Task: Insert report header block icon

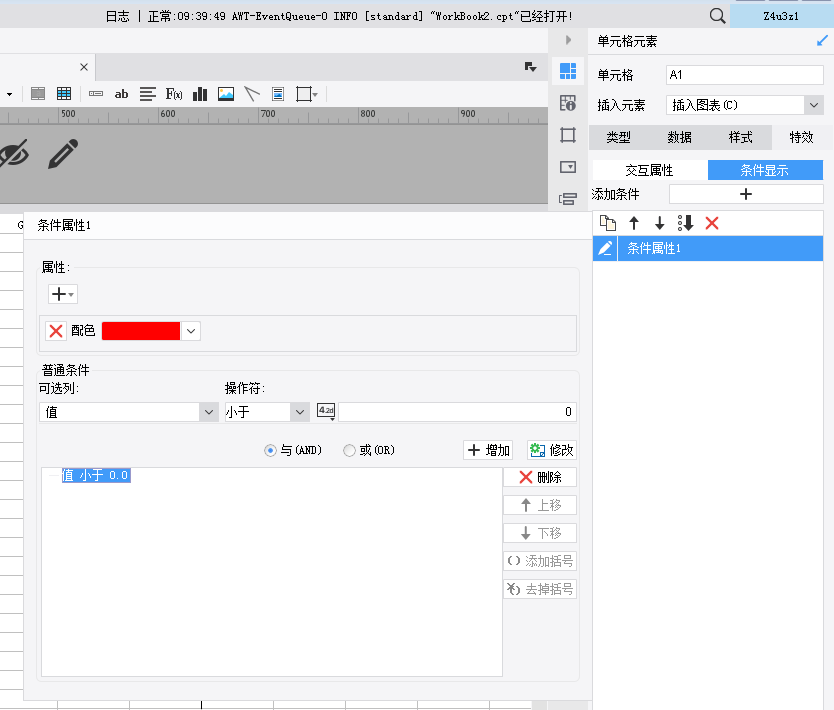Action: (38, 94)
